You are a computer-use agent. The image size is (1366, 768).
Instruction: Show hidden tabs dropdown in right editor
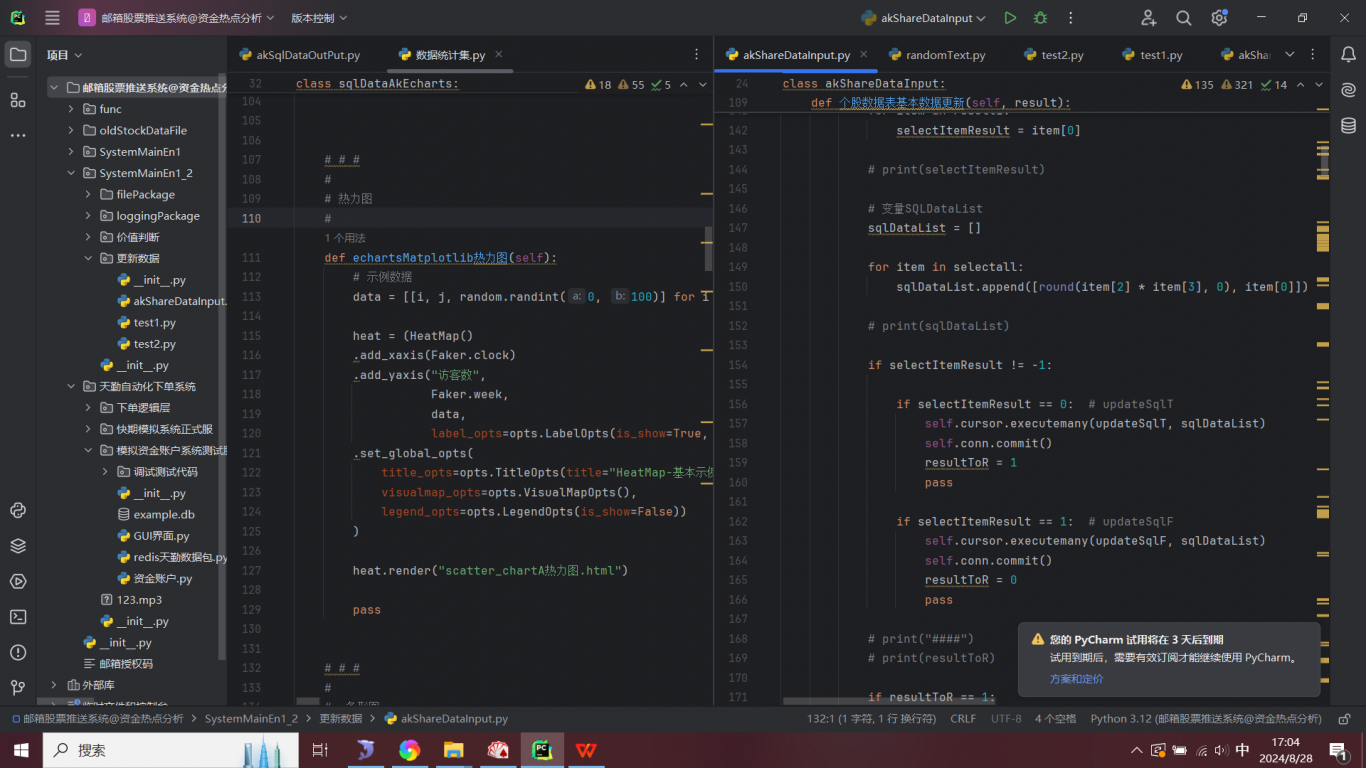click(x=1289, y=55)
